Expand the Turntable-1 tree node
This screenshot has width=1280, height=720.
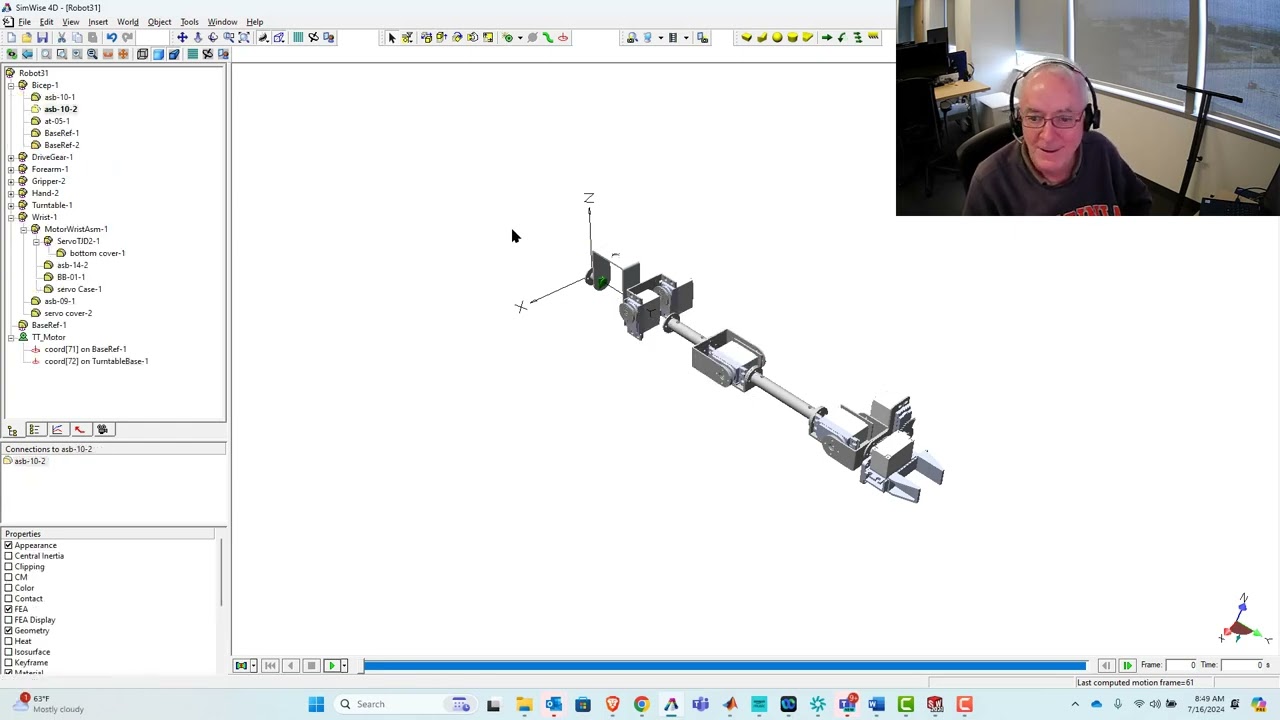[10, 205]
